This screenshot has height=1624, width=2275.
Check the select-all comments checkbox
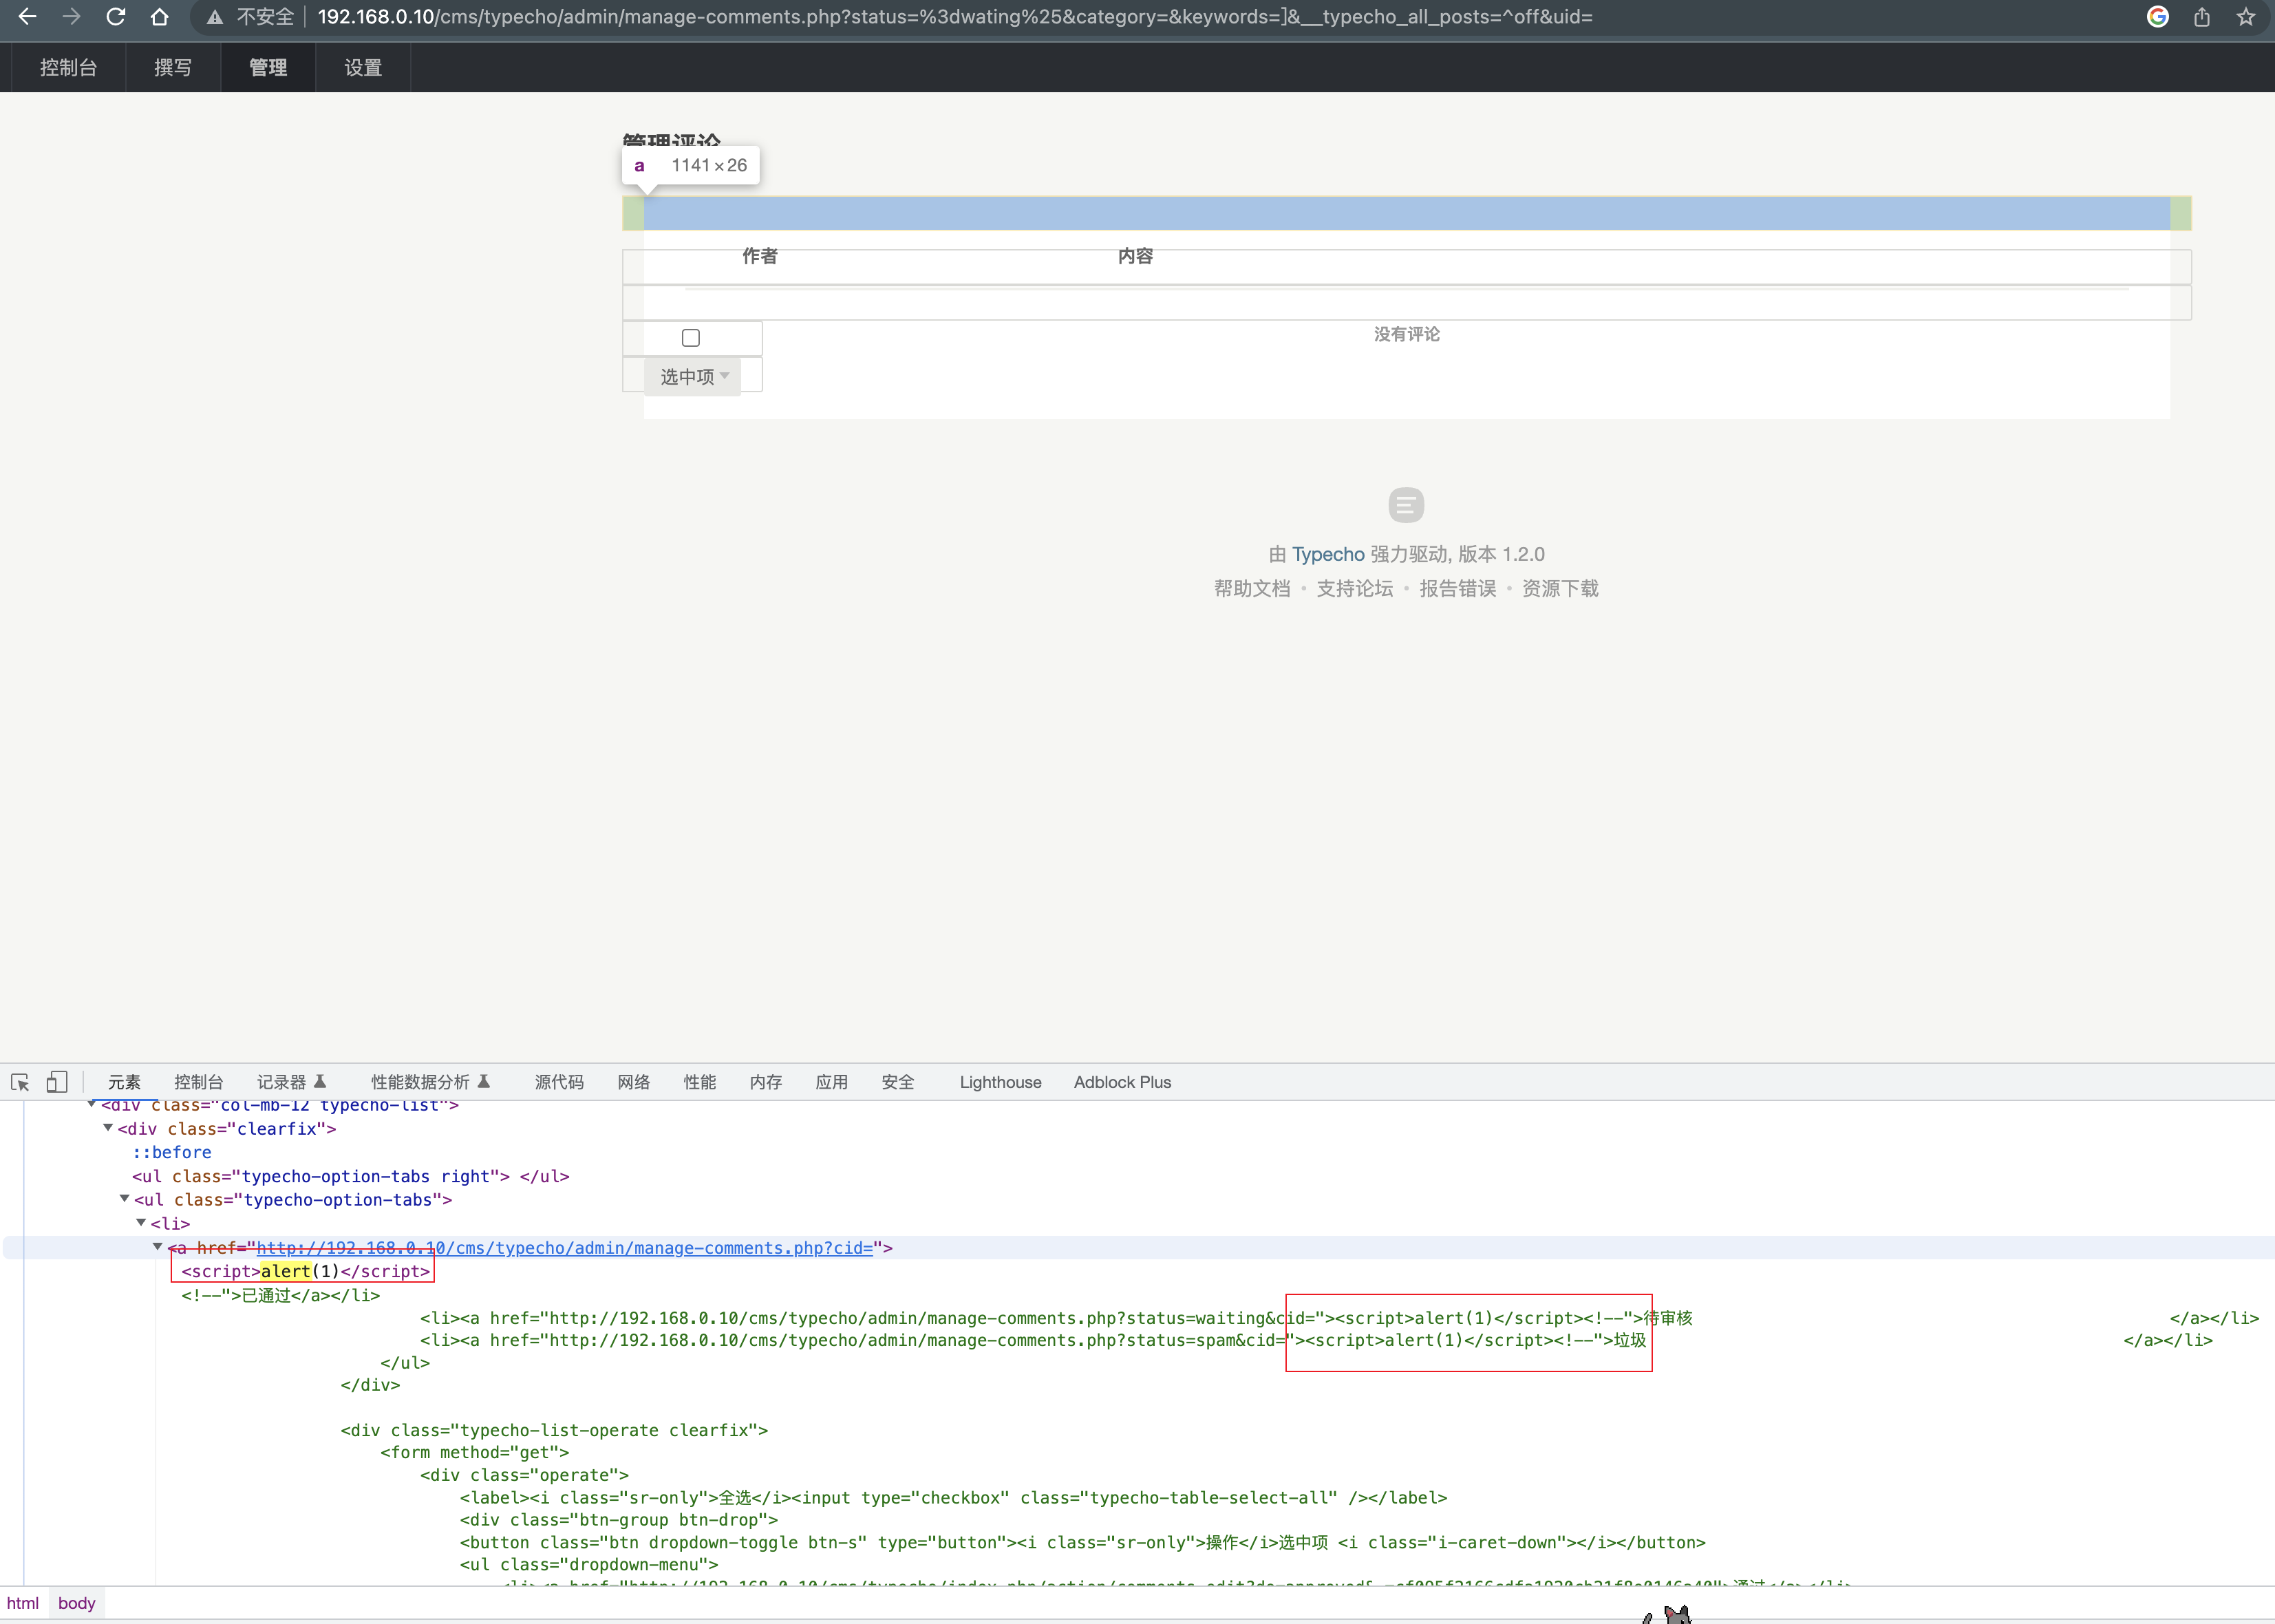(x=691, y=338)
